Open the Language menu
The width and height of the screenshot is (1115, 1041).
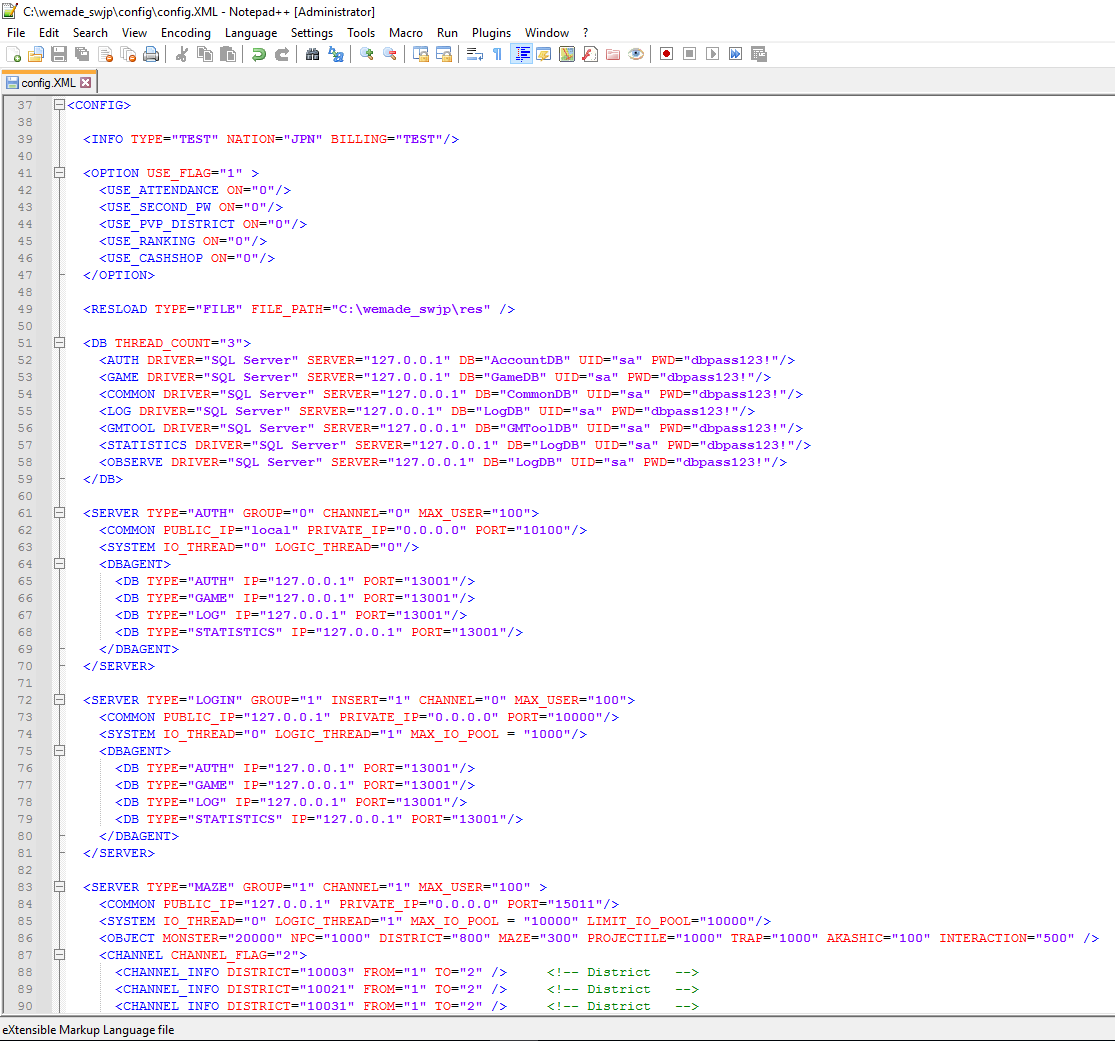(x=251, y=33)
